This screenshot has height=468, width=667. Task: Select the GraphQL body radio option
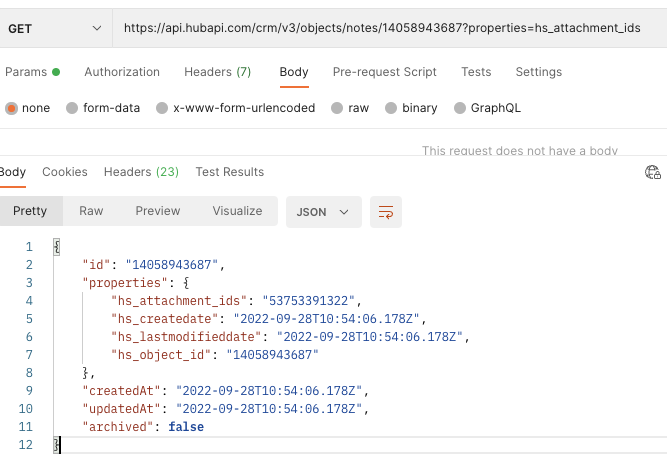[460, 108]
